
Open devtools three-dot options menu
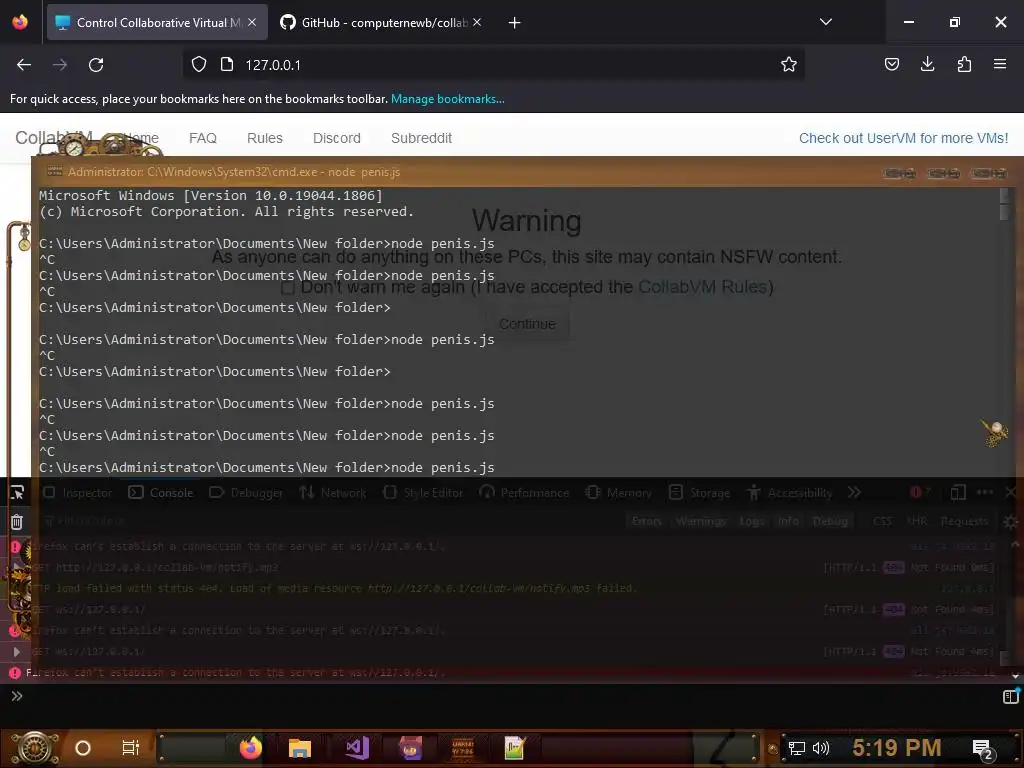pos(985,492)
